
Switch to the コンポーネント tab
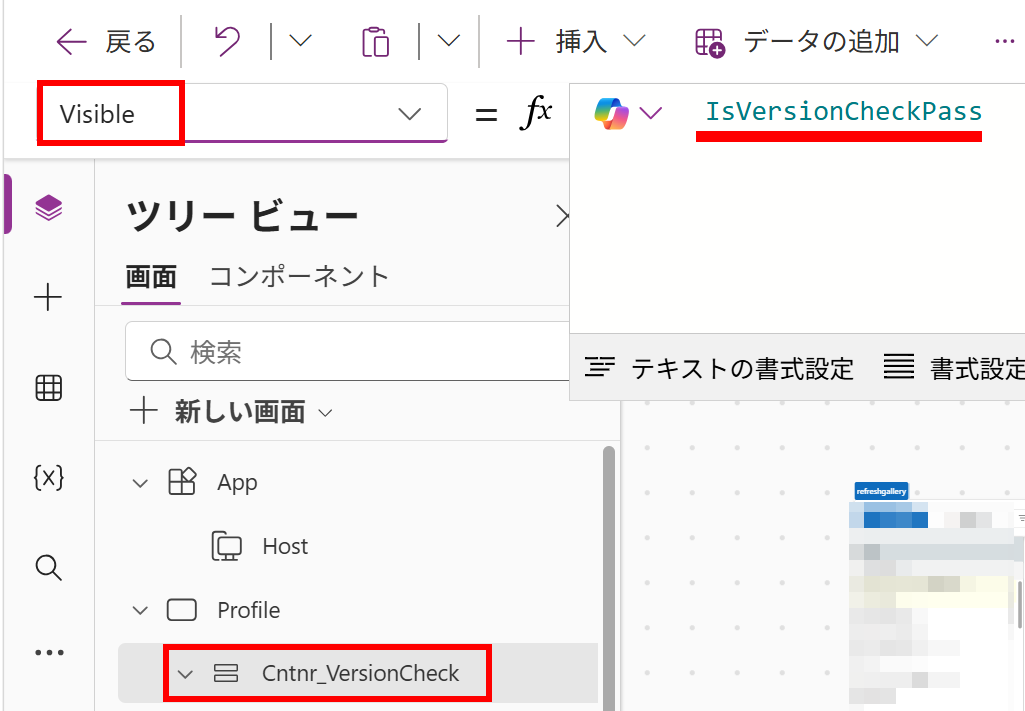pyautogui.click(x=299, y=277)
